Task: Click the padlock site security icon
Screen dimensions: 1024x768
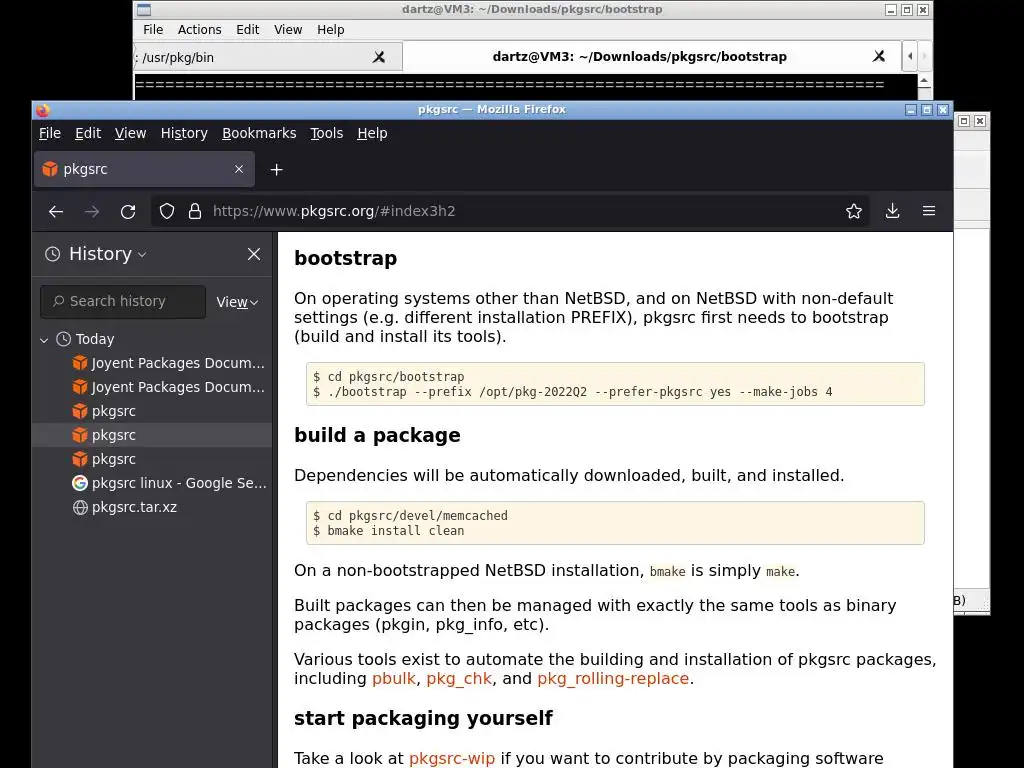Action: pyautogui.click(x=195, y=211)
